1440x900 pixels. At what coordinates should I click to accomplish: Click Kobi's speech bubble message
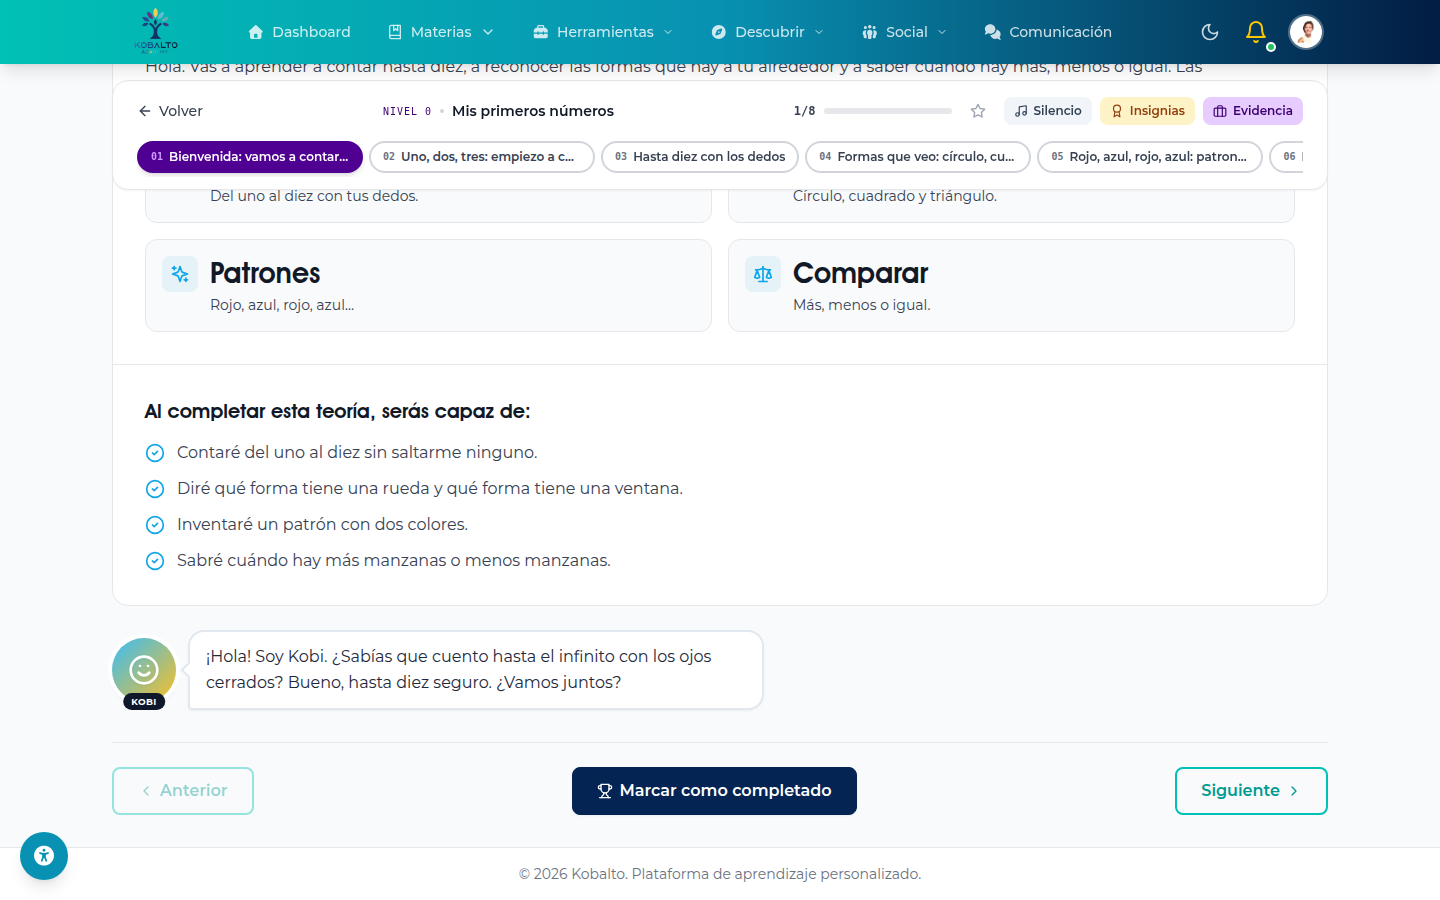[476, 670]
